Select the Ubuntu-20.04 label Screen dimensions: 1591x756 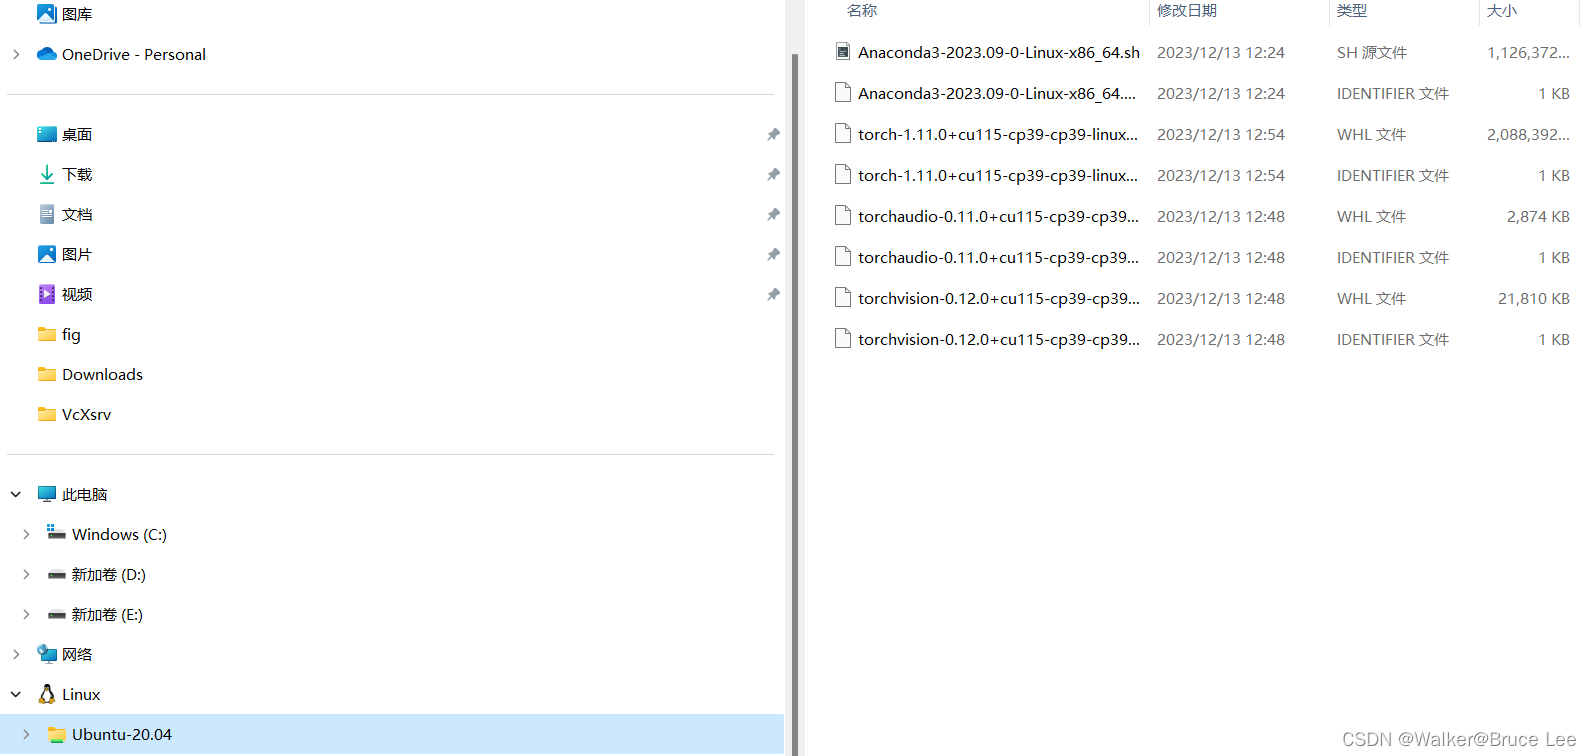(x=122, y=734)
